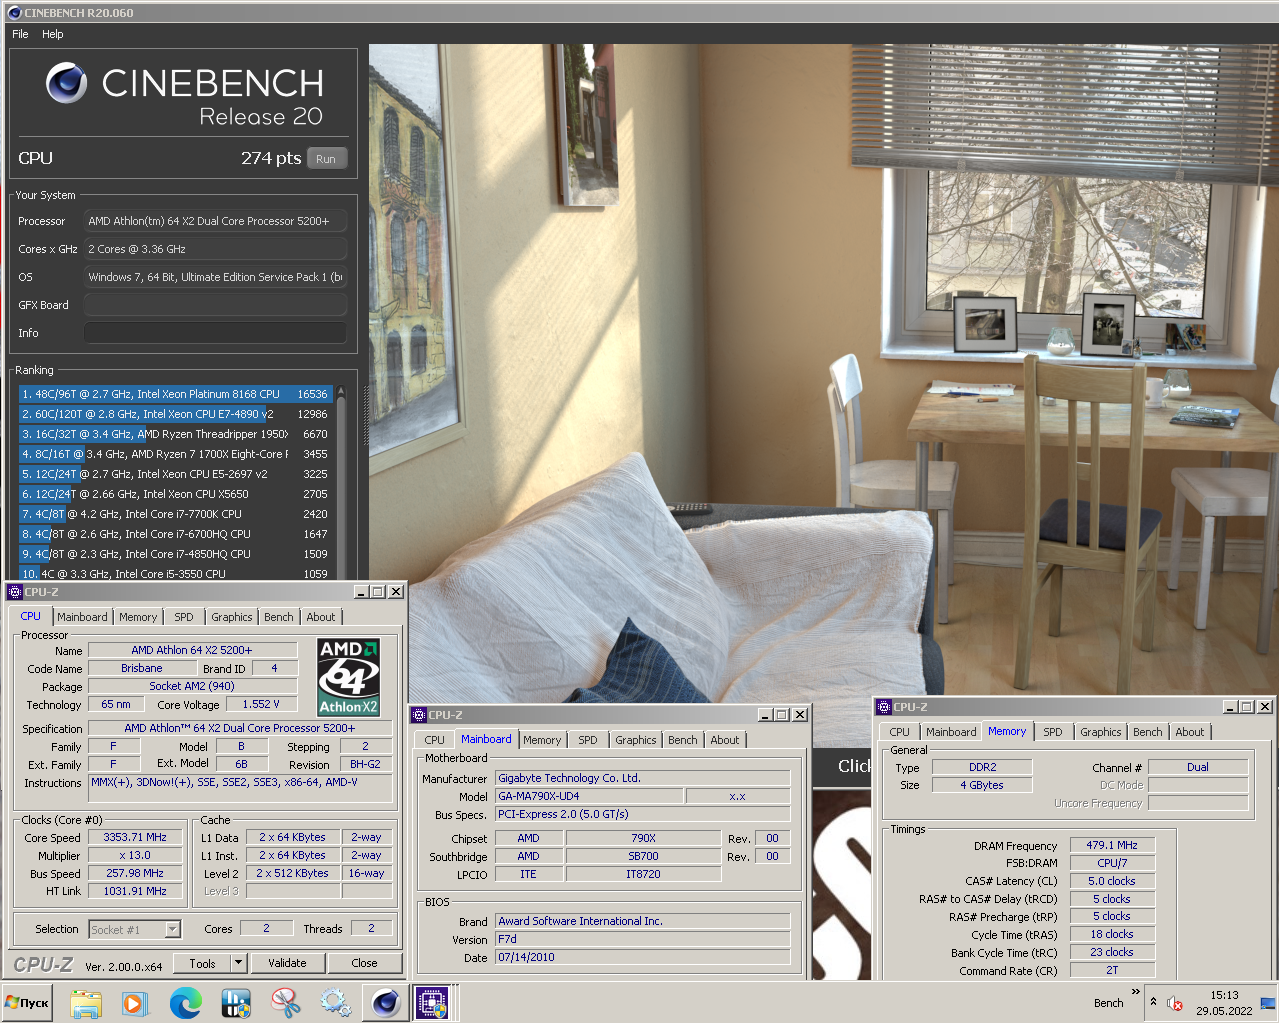Image resolution: width=1279 pixels, height=1023 pixels.
Task: Select ranking row Intel Xeon Platinum 8168
Action: point(174,394)
